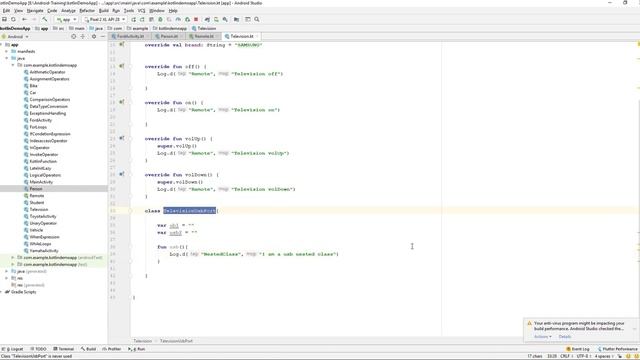Click the collapse-all icon in project header
The height and width of the screenshot is (360, 640).
tap(83, 36)
